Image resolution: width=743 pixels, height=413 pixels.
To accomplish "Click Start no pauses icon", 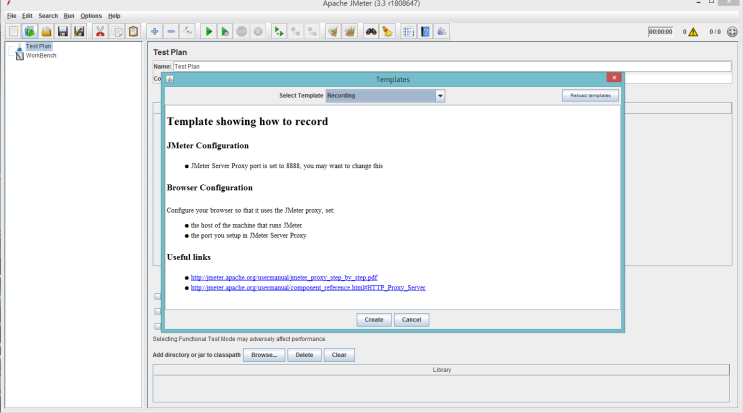I will pos(225,32).
